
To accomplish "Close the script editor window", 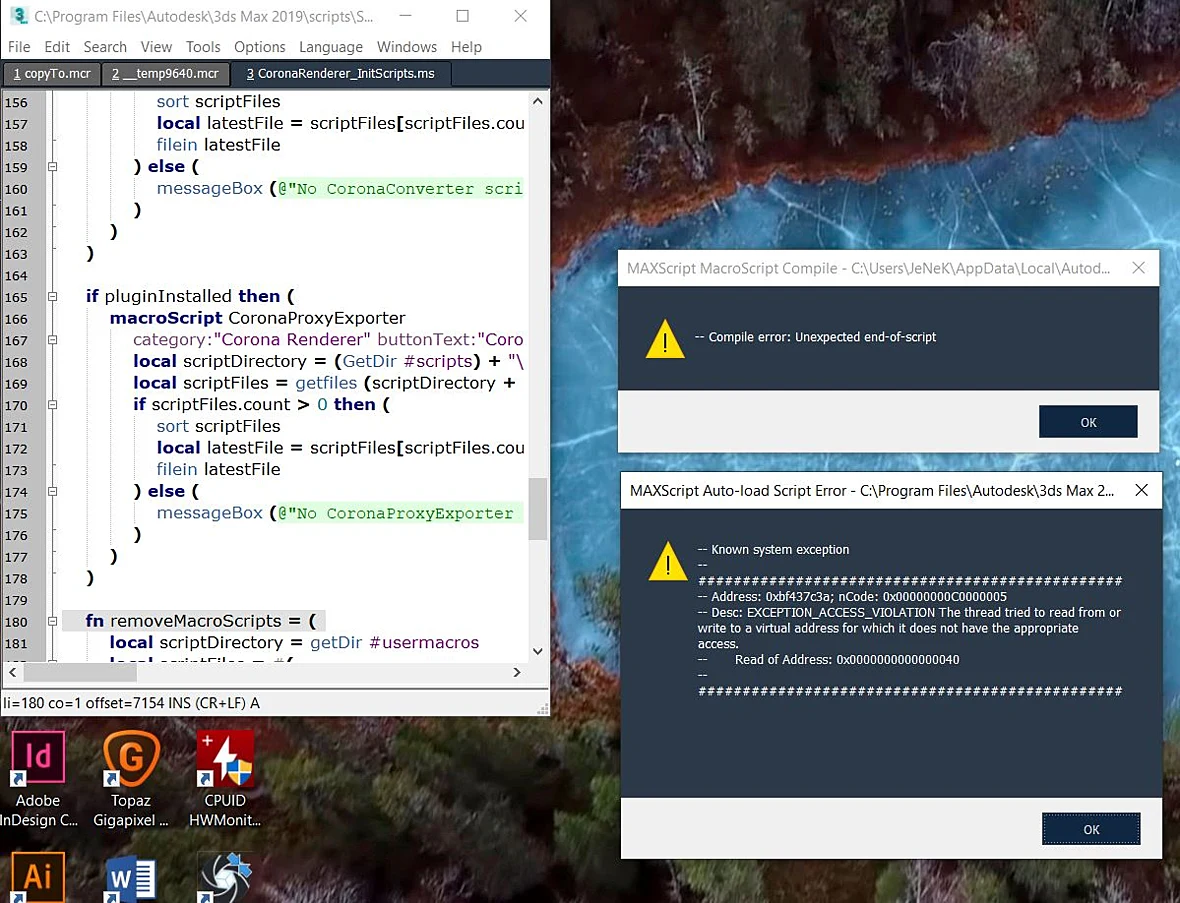I will coord(520,15).
